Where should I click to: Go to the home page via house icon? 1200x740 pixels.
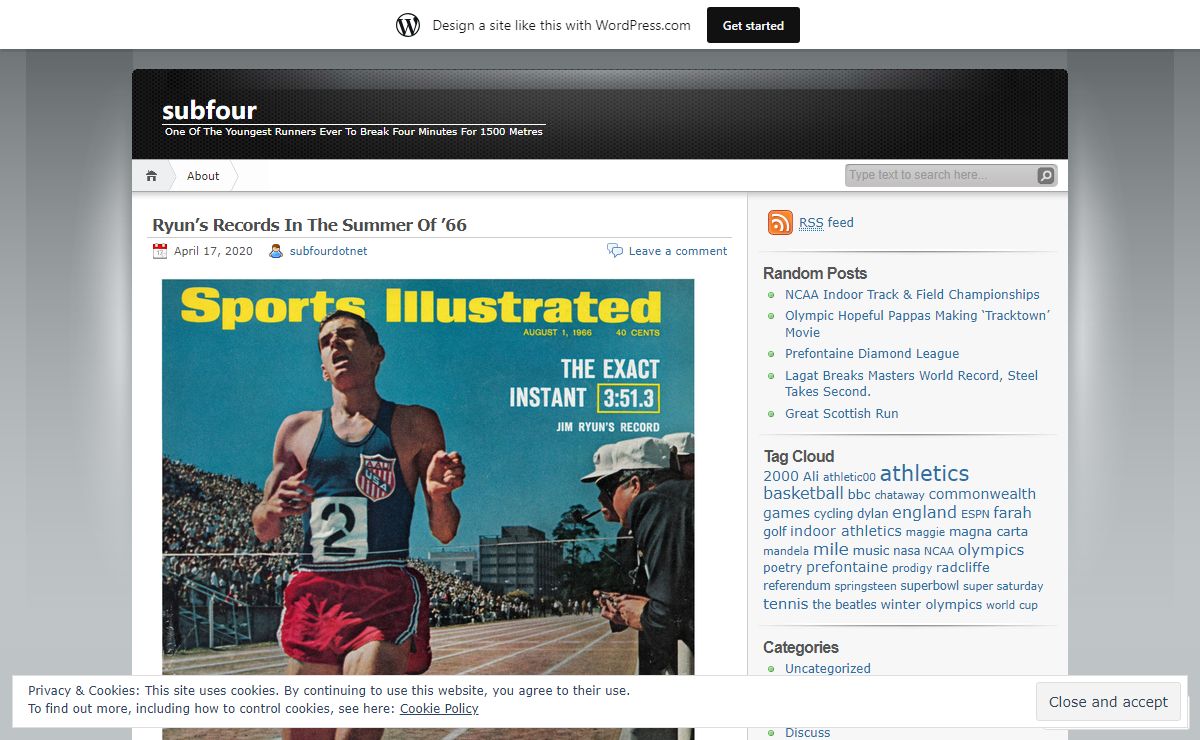(151, 176)
